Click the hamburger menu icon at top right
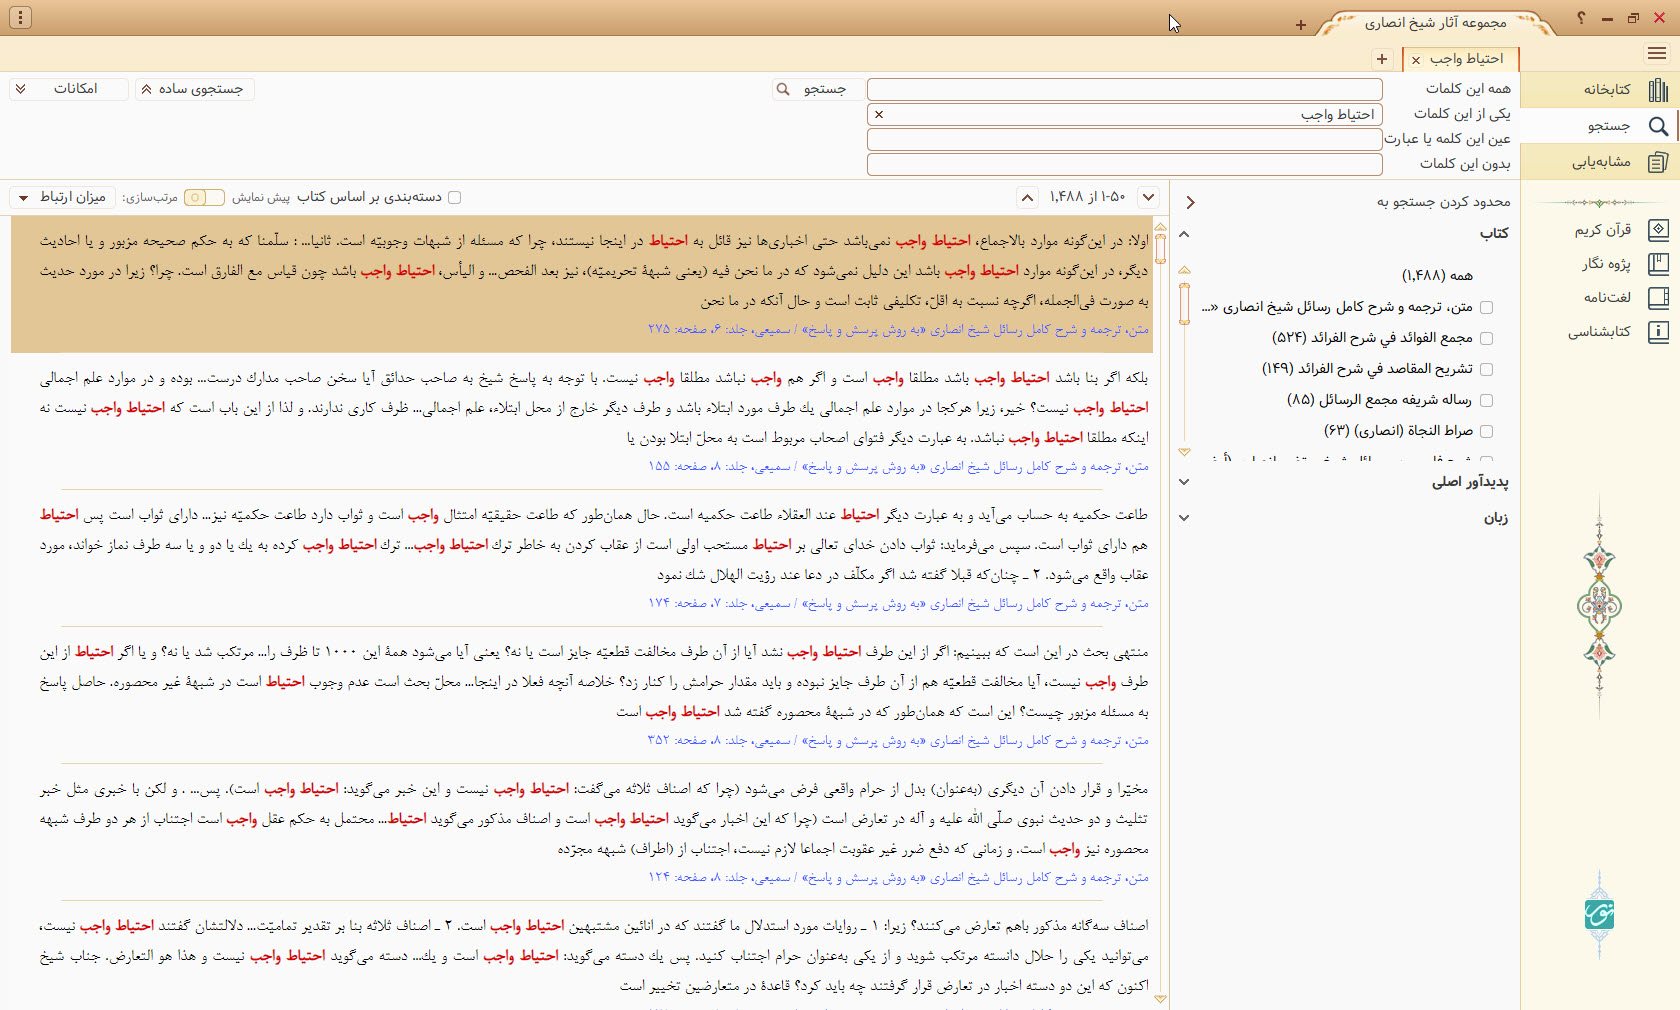The width and height of the screenshot is (1680, 1010). [x=1657, y=54]
